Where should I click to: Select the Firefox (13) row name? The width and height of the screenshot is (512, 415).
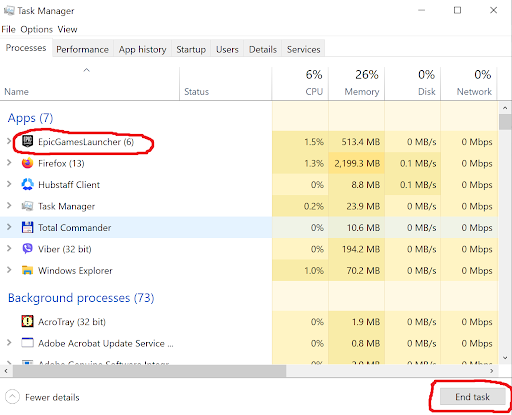coord(61,163)
